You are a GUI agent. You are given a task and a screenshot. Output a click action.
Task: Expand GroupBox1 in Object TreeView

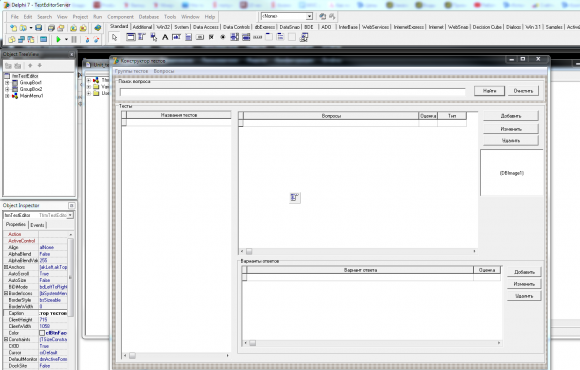7,83
